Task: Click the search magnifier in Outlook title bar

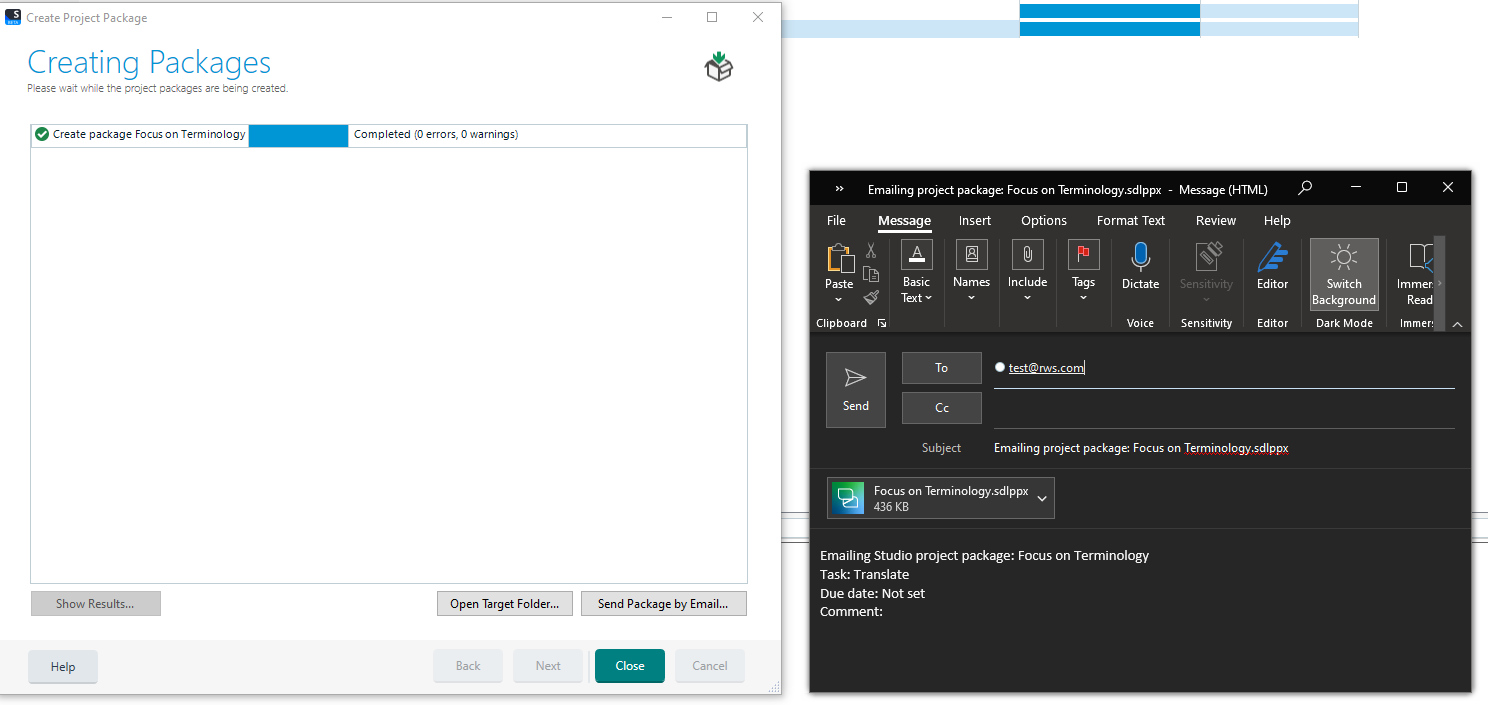Action: 1304,188
